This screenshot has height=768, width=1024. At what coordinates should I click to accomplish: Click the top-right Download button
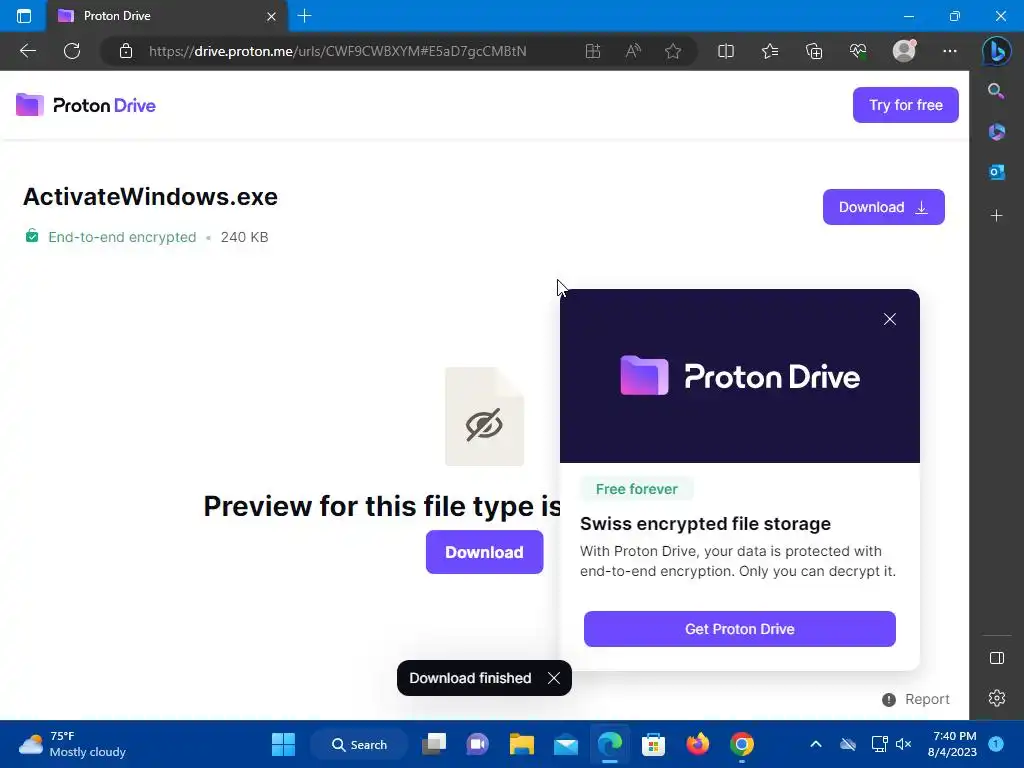[883, 207]
